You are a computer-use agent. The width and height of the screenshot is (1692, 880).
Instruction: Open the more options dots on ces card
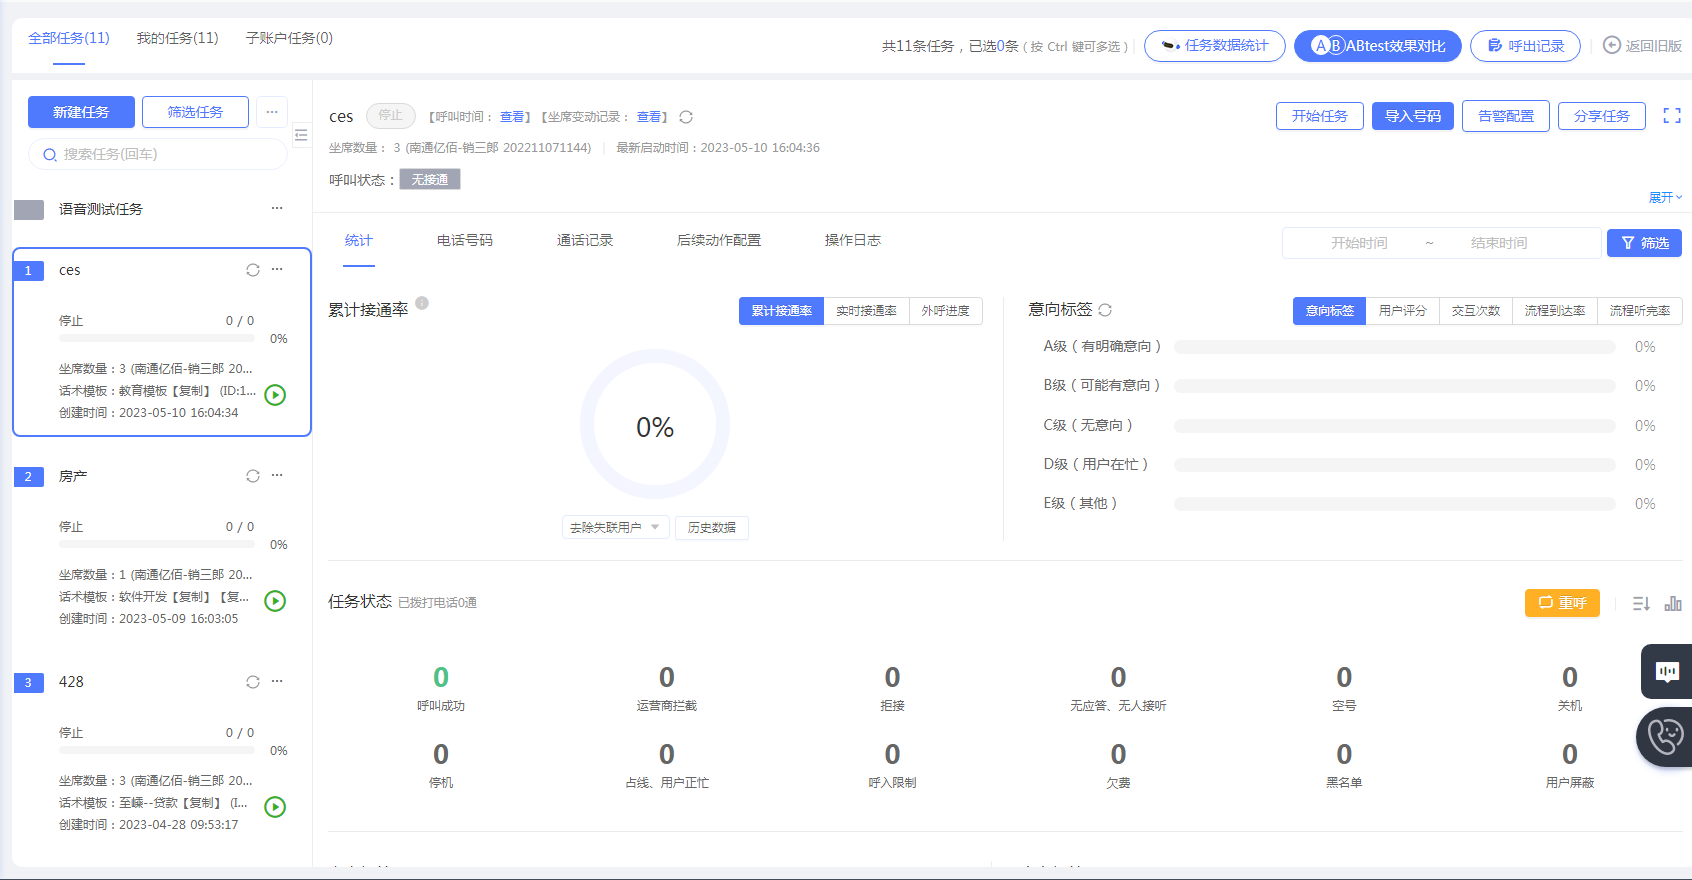277,269
